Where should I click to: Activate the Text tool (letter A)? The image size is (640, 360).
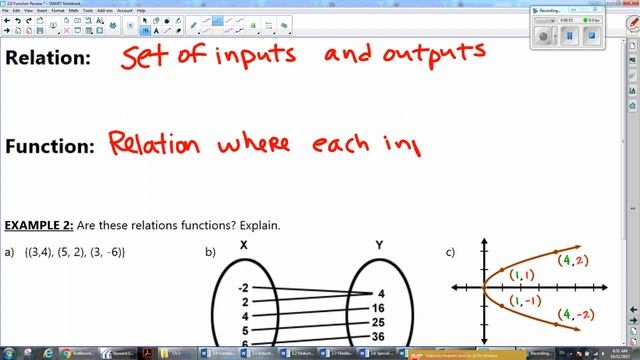pos(156,31)
